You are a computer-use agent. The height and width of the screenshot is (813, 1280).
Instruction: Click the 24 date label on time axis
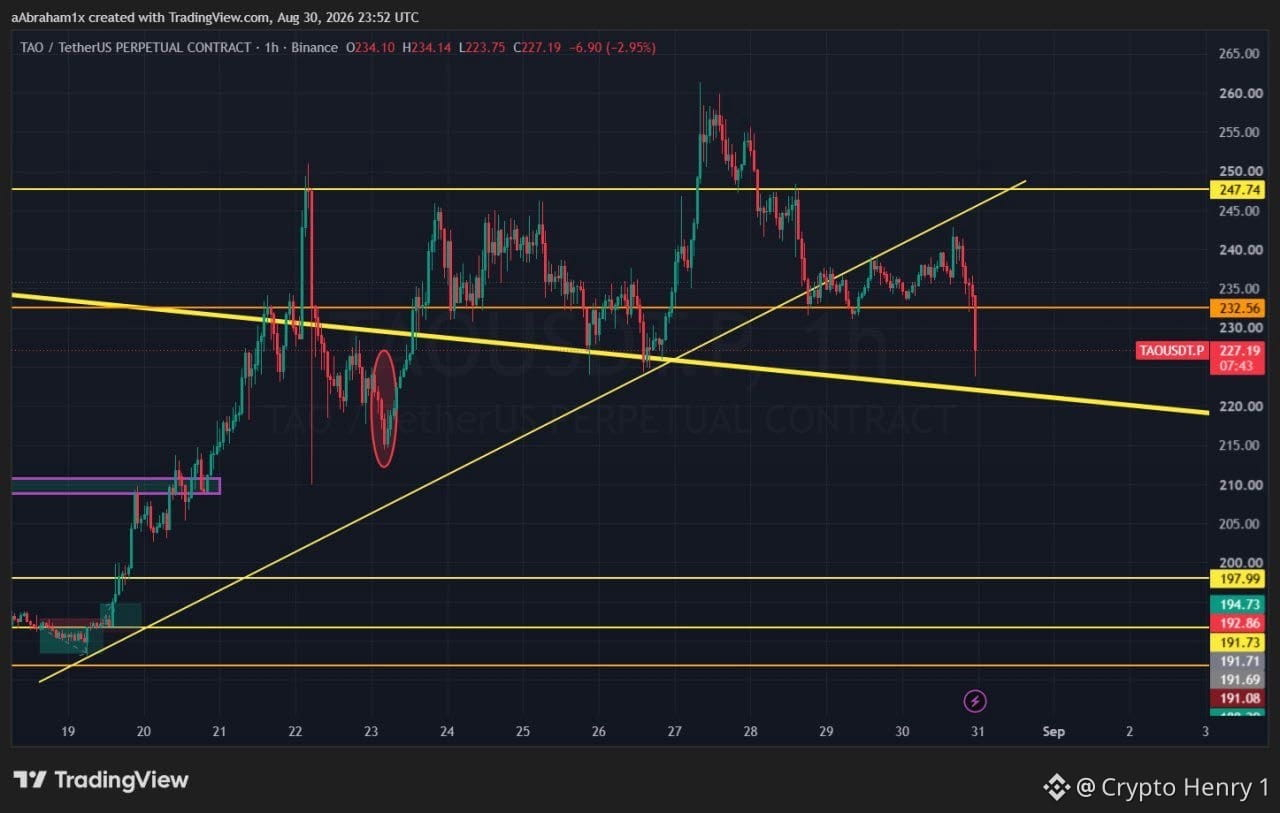(x=447, y=732)
